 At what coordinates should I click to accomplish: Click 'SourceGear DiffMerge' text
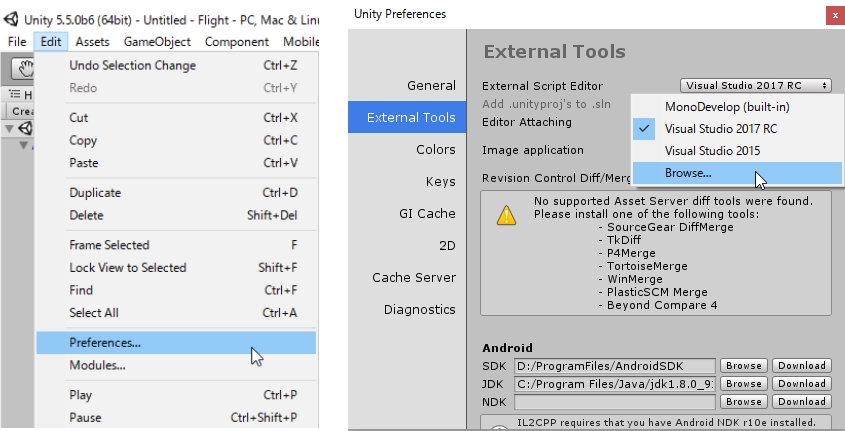670,227
